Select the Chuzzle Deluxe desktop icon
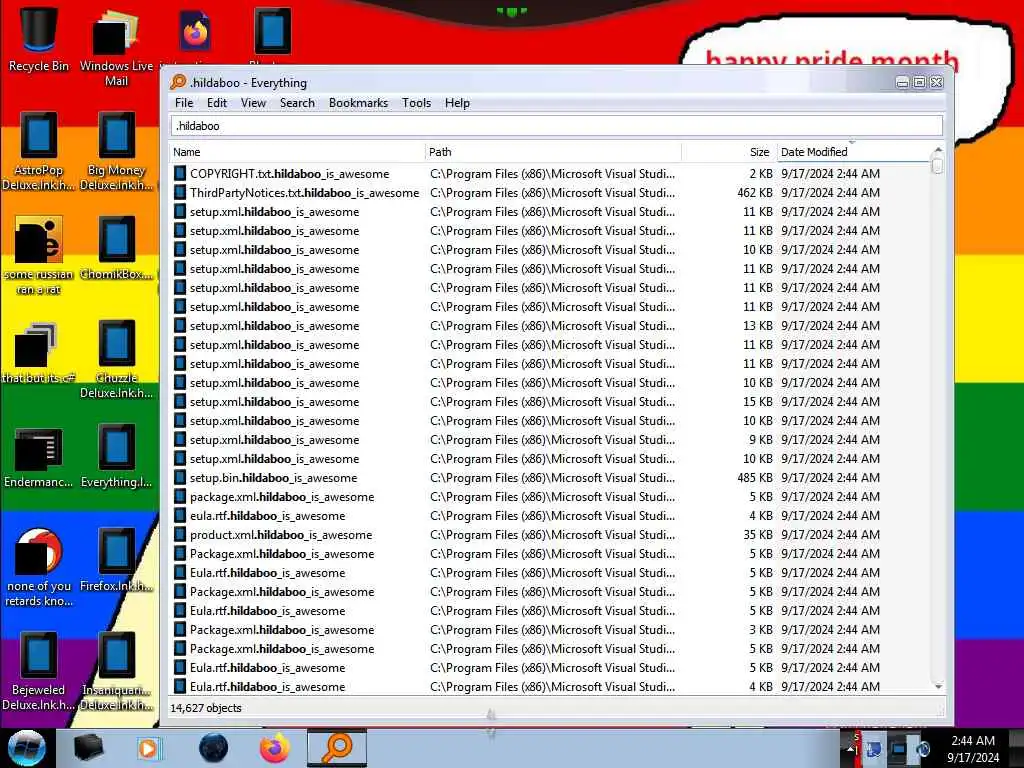Viewport: 1024px width, 768px height. 116,359
